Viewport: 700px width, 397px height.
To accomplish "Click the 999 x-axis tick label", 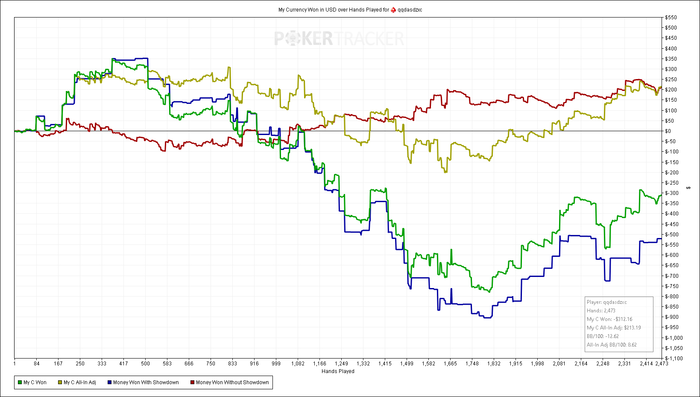I will click(x=276, y=364).
